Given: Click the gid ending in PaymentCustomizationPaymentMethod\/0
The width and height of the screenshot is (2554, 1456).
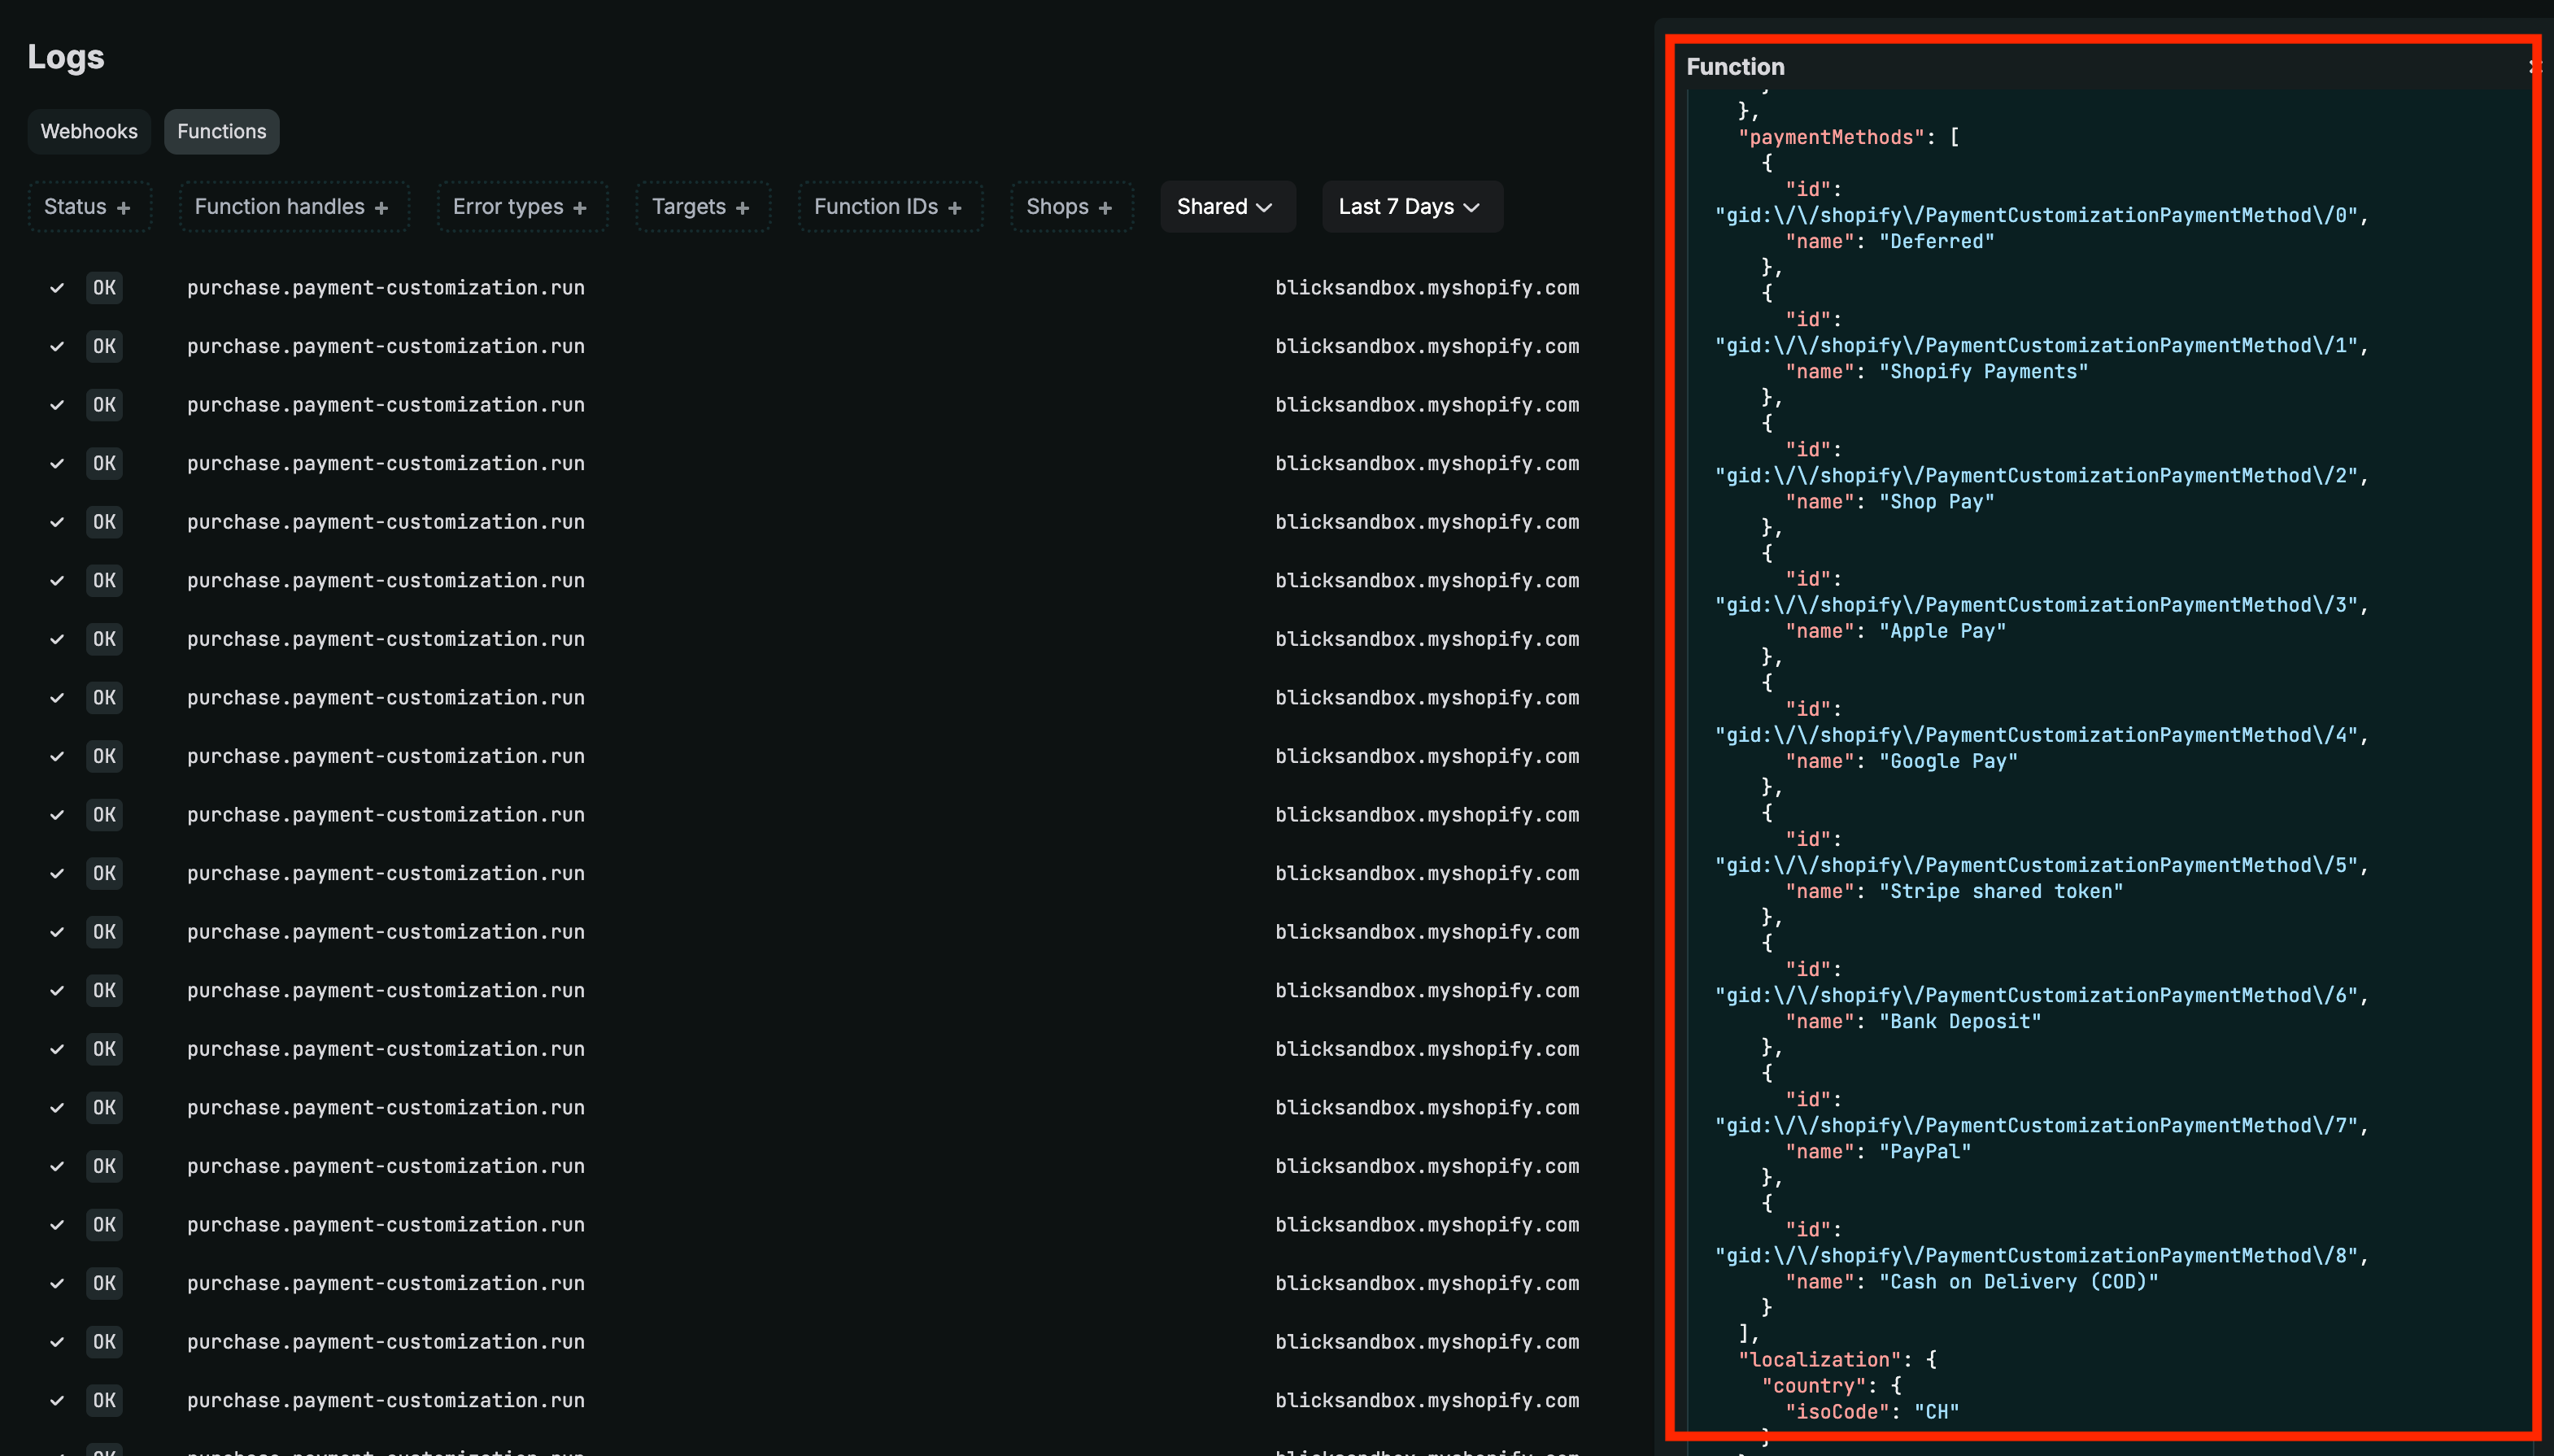Looking at the screenshot, I should pos(2037,215).
